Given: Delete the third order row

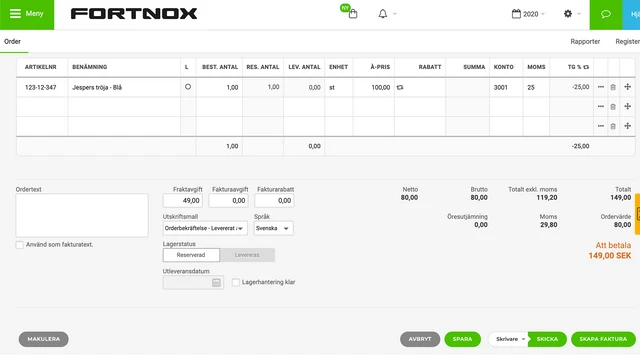Looking at the screenshot, I should [613, 126].
